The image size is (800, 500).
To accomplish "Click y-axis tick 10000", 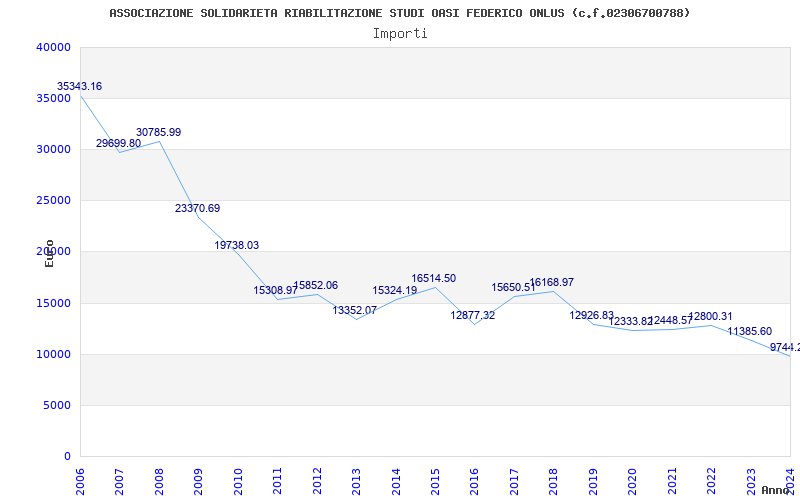I will coord(53,355).
